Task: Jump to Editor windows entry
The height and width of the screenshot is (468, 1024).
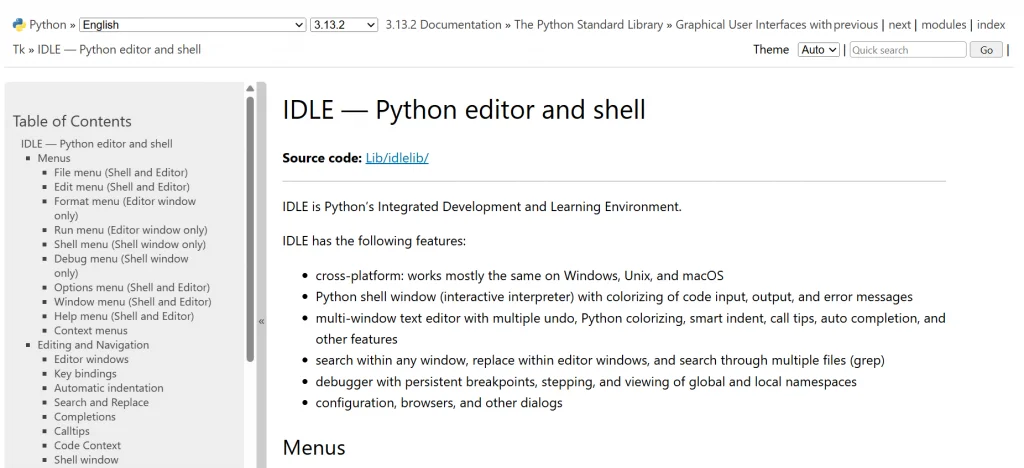Action: (x=91, y=359)
